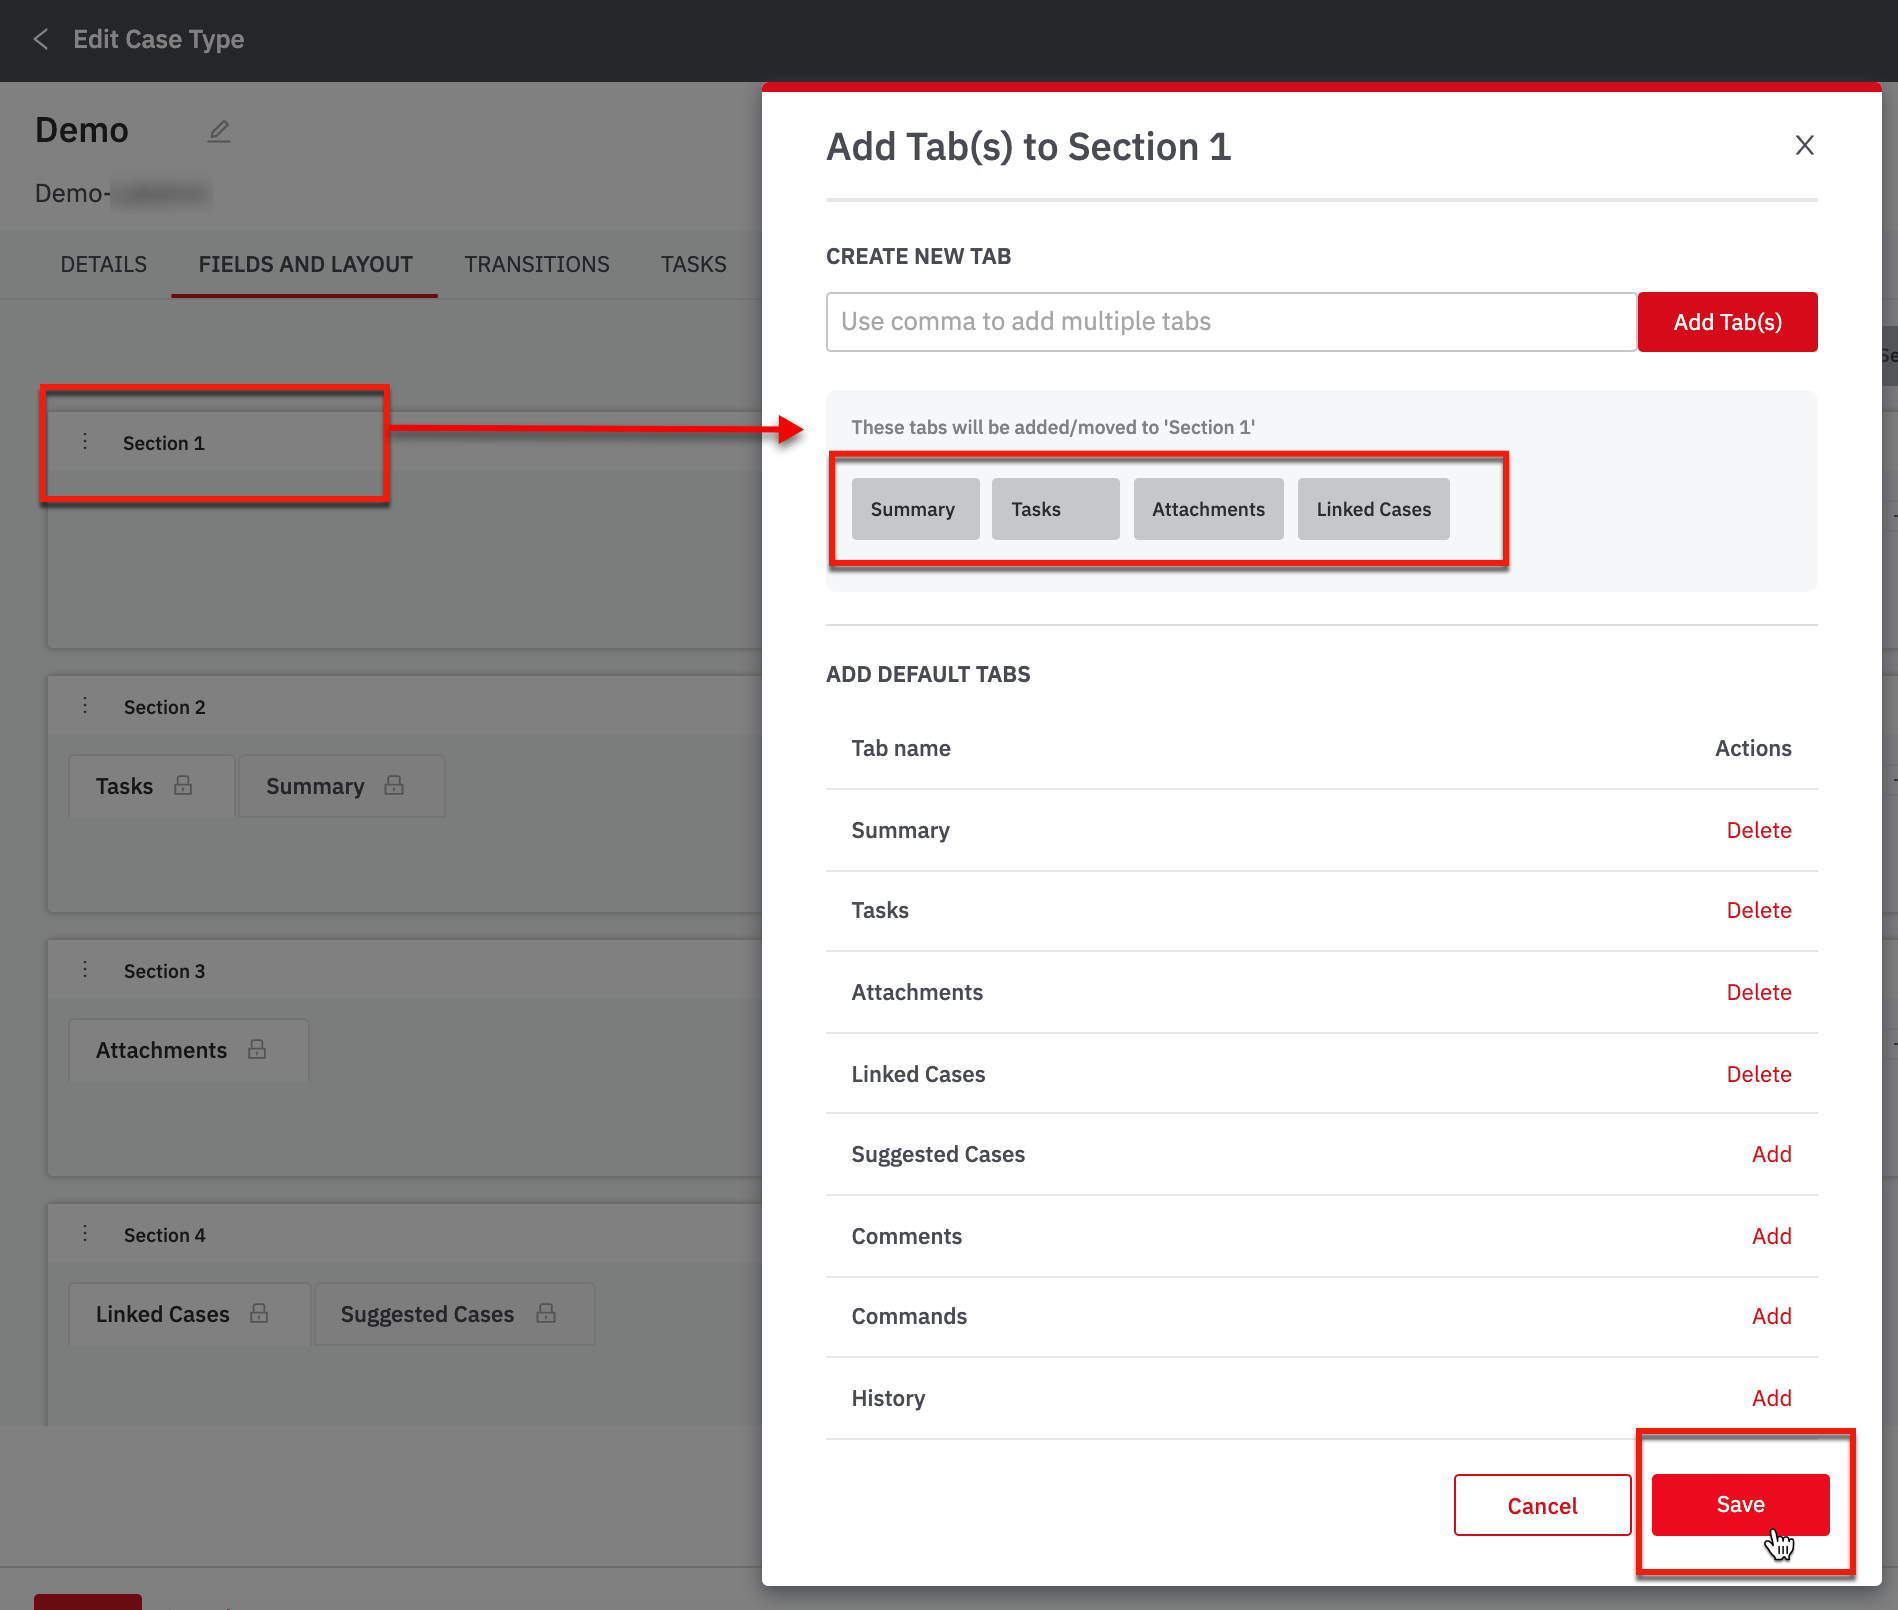Delete the Attachments default tab
Image resolution: width=1898 pixels, height=1610 pixels.
tap(1759, 992)
